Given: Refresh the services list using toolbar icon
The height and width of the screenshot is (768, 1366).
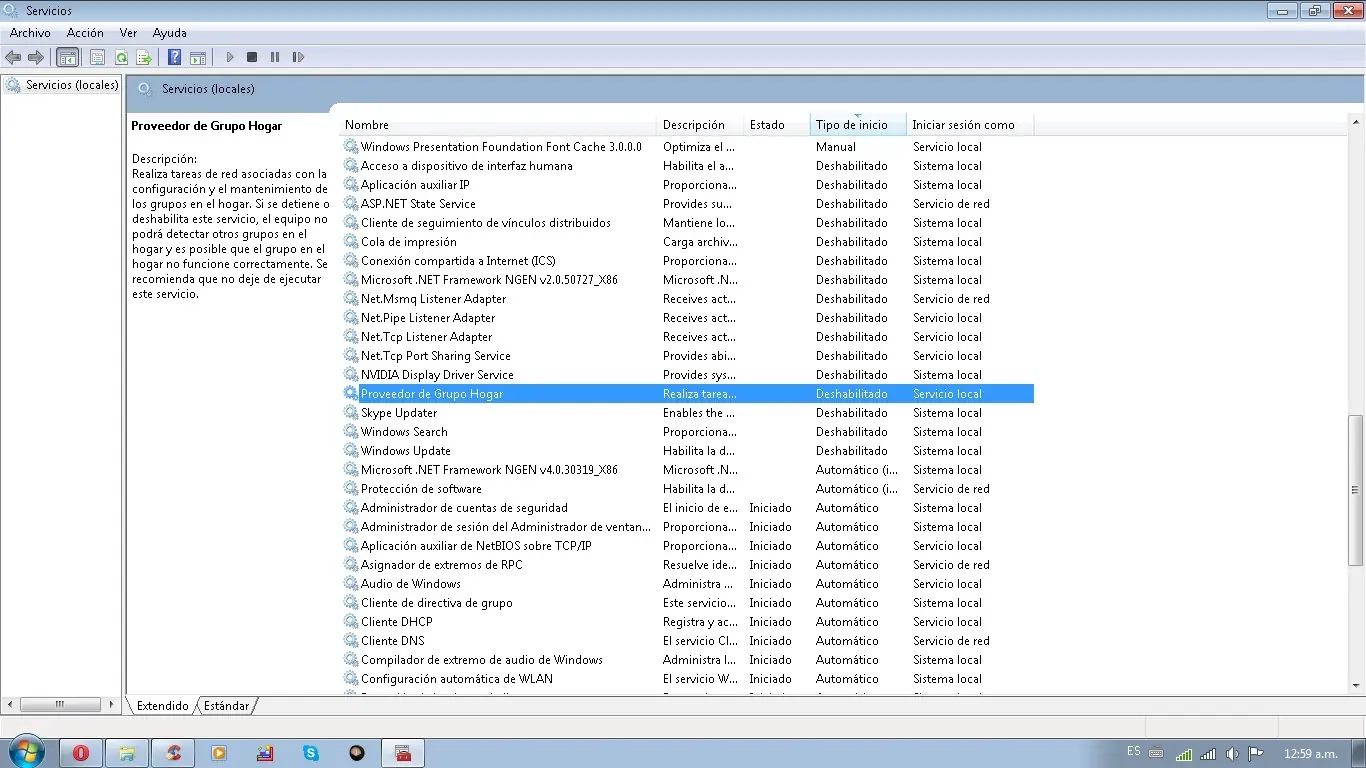Looking at the screenshot, I should click(x=121, y=57).
